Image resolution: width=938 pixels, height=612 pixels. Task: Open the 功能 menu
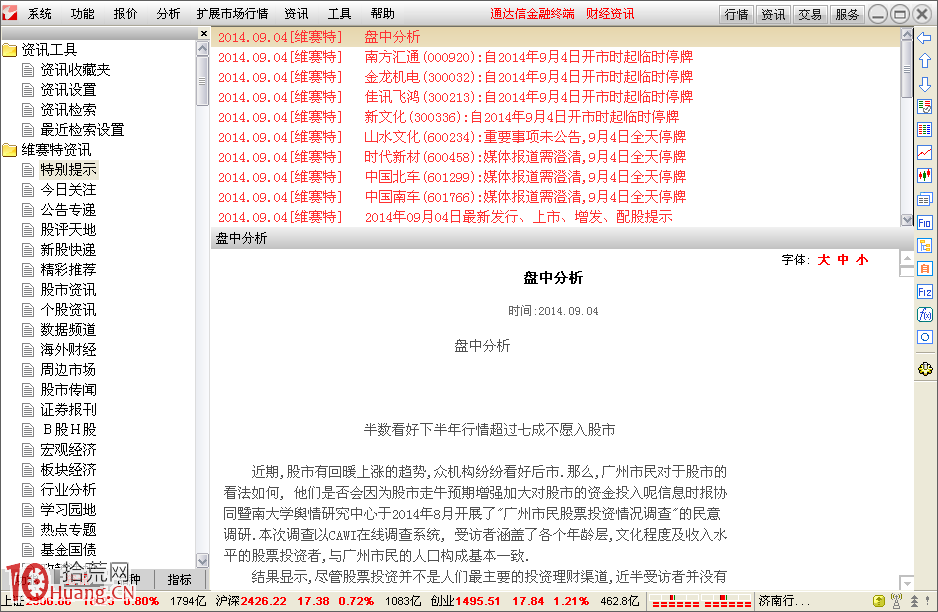[x=83, y=14]
